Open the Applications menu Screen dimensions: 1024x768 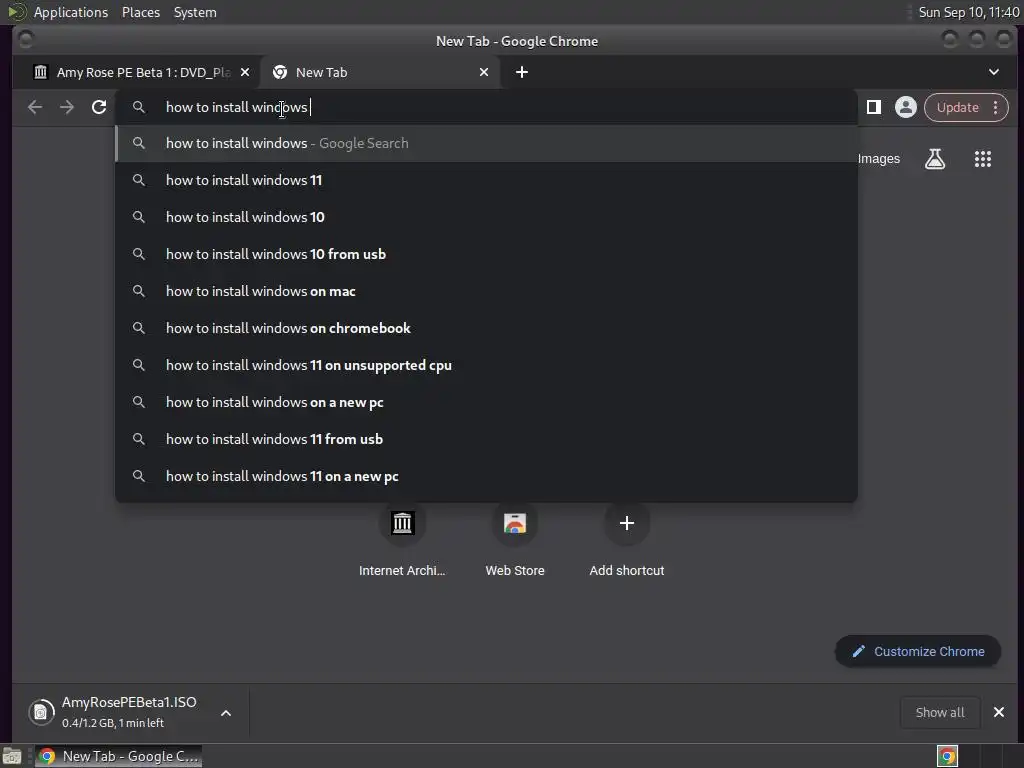click(x=71, y=12)
